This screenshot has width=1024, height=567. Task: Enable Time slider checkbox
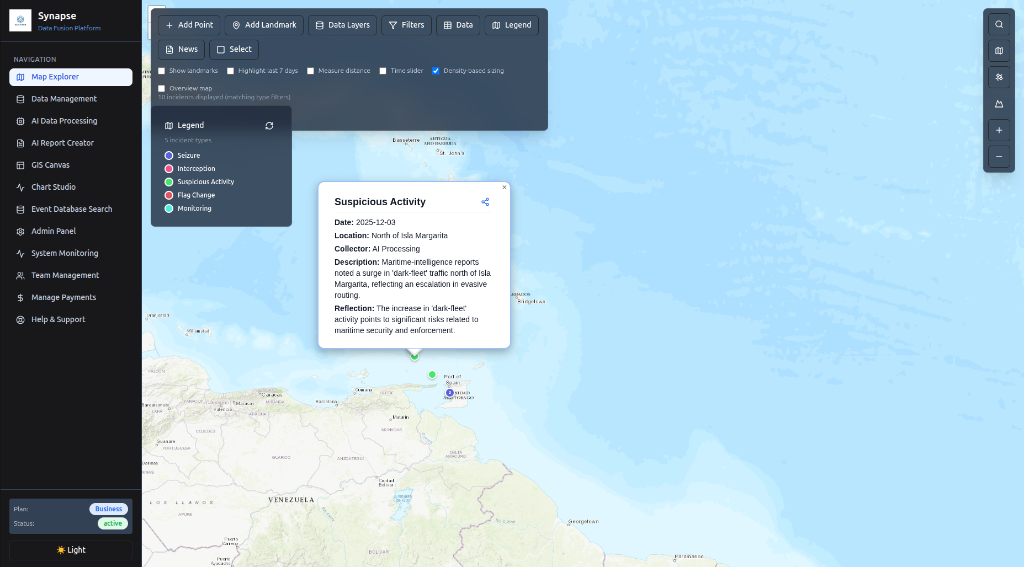click(383, 71)
